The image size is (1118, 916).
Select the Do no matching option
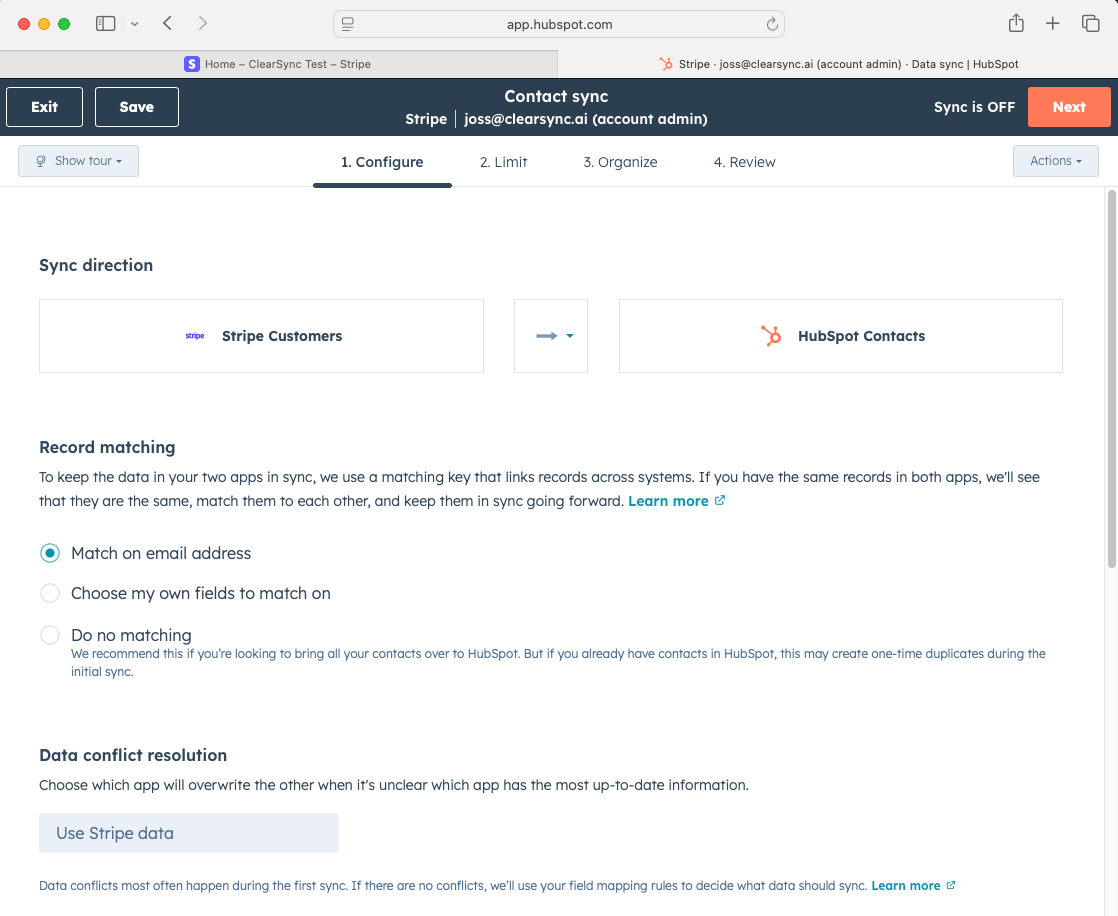[x=50, y=635]
